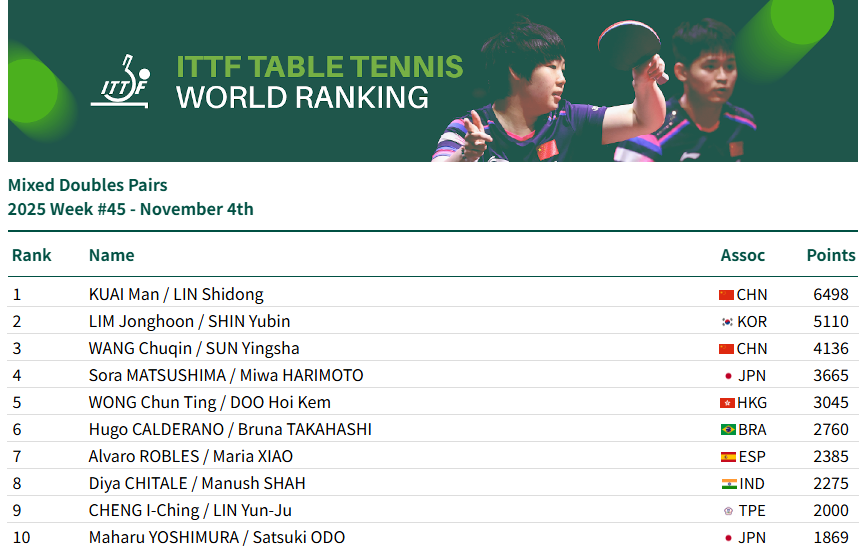866x549 pixels.
Task: Sort by the Rank column header
Action: (x=32, y=255)
